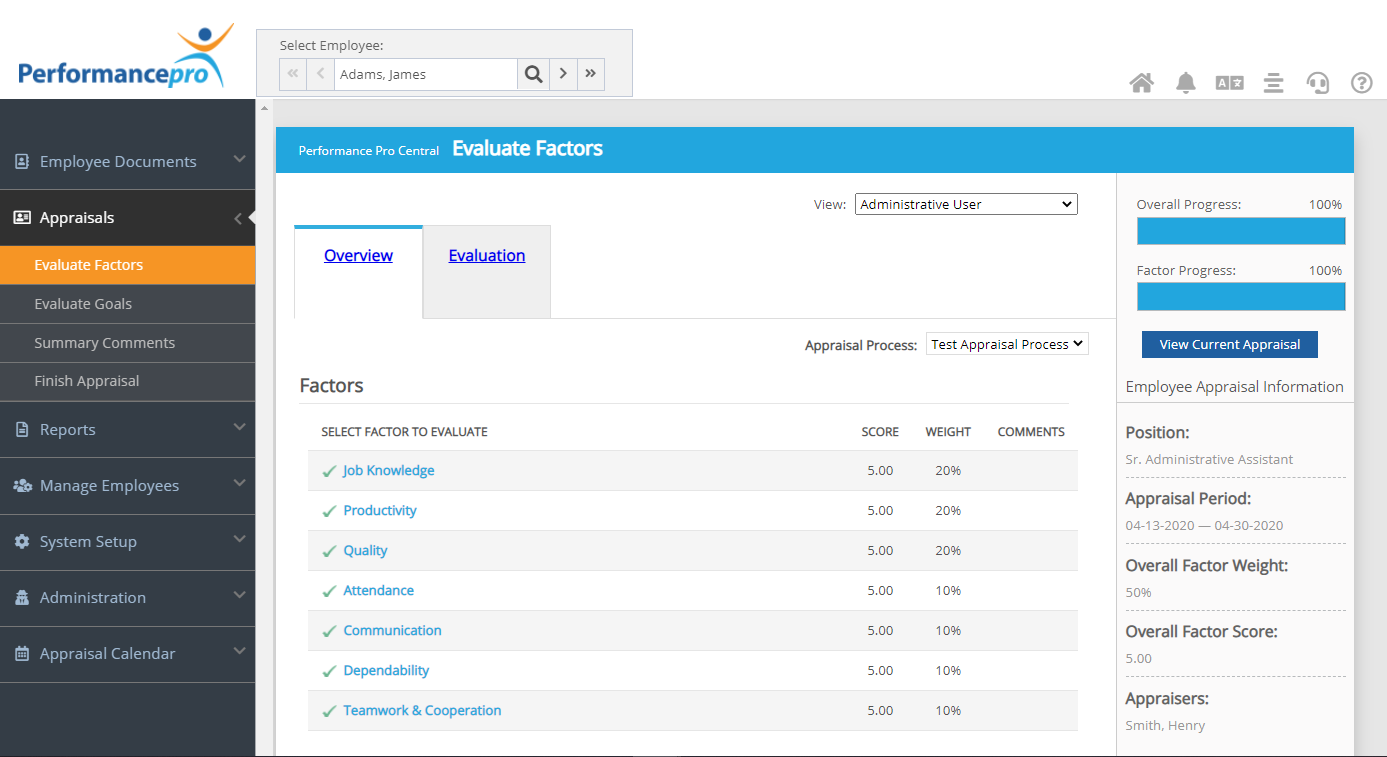Select Evaluate Factors menu item
Viewport: 1387px width, 757px height.
pyautogui.click(x=128, y=265)
